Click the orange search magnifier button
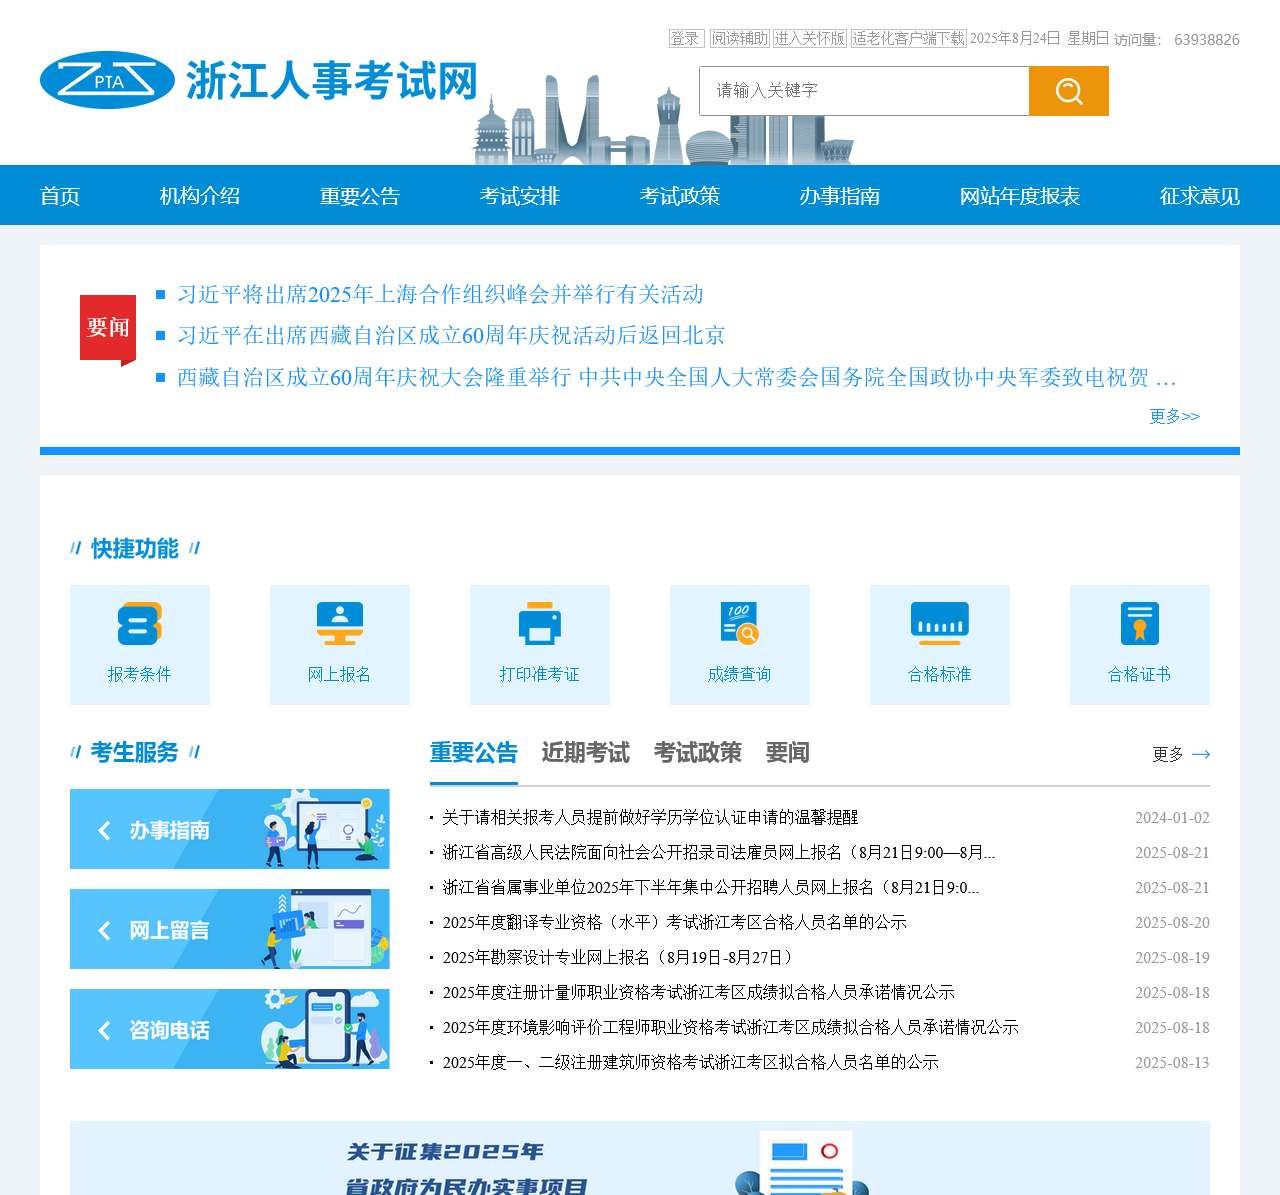 (1068, 91)
